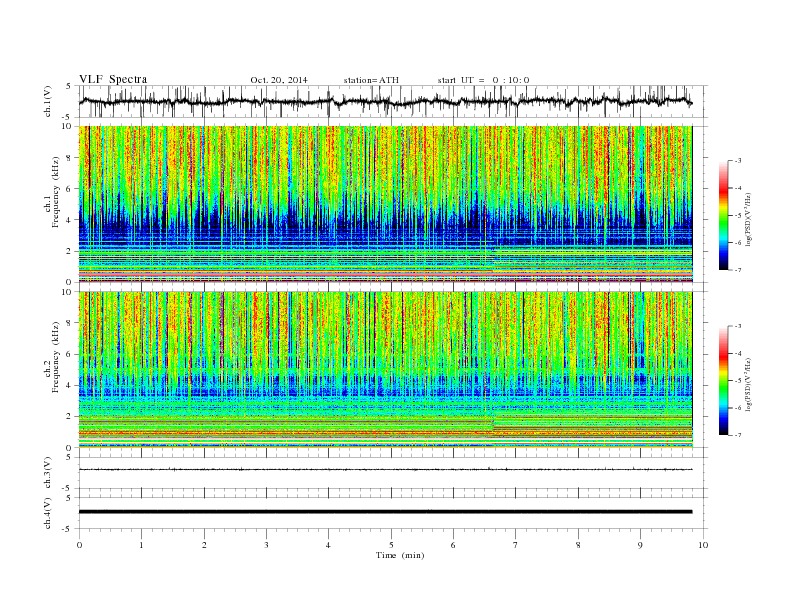Click the ch.2 "Frequency (kHz)" axis label
Screen dimensions: 792x612
click(56, 358)
